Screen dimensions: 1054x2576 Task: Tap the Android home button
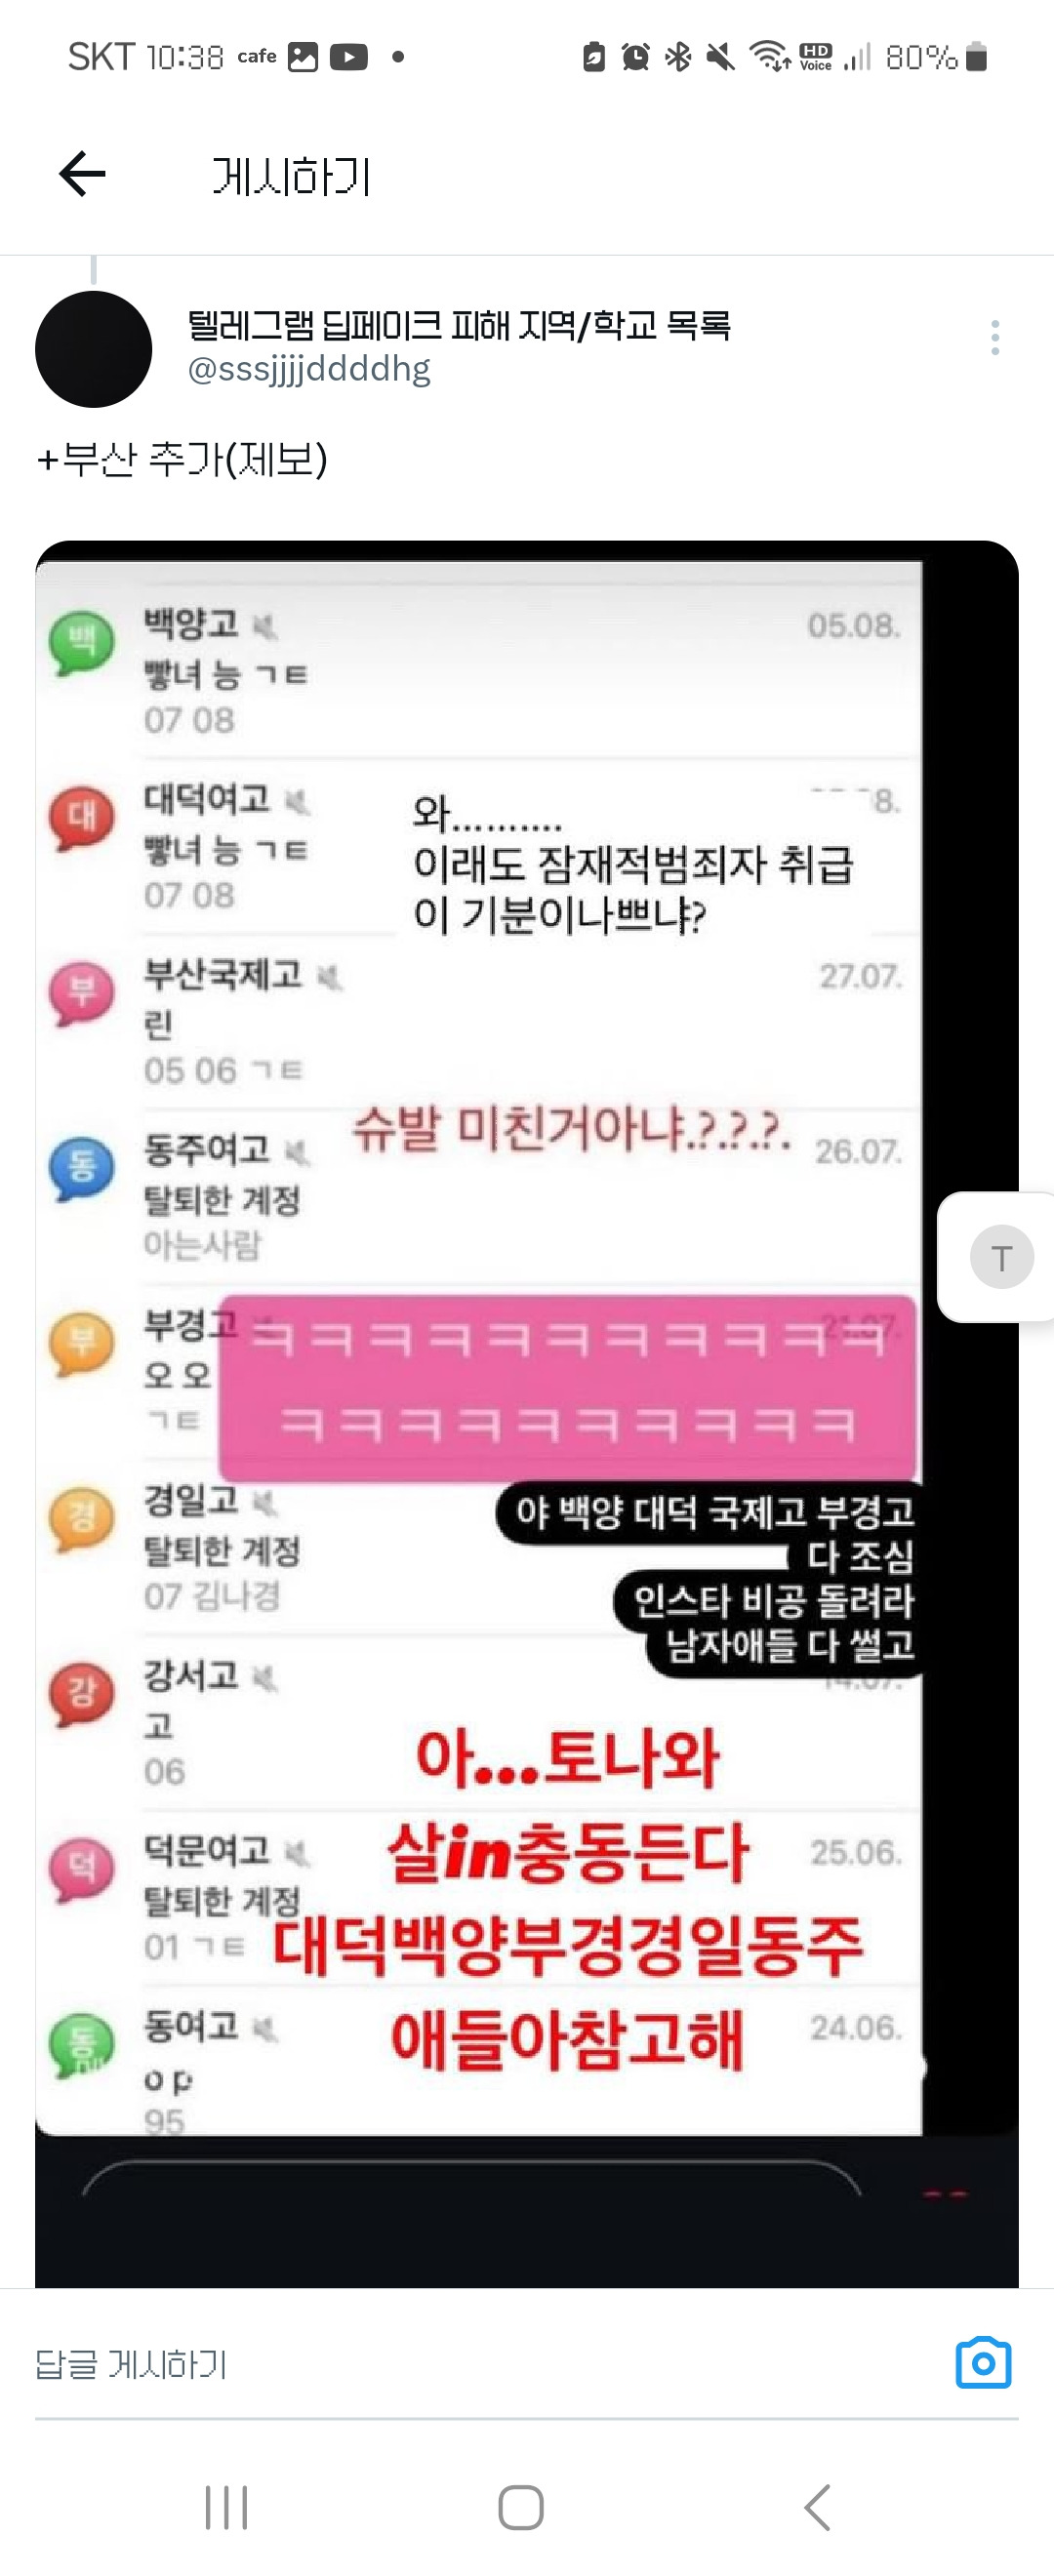point(521,2508)
